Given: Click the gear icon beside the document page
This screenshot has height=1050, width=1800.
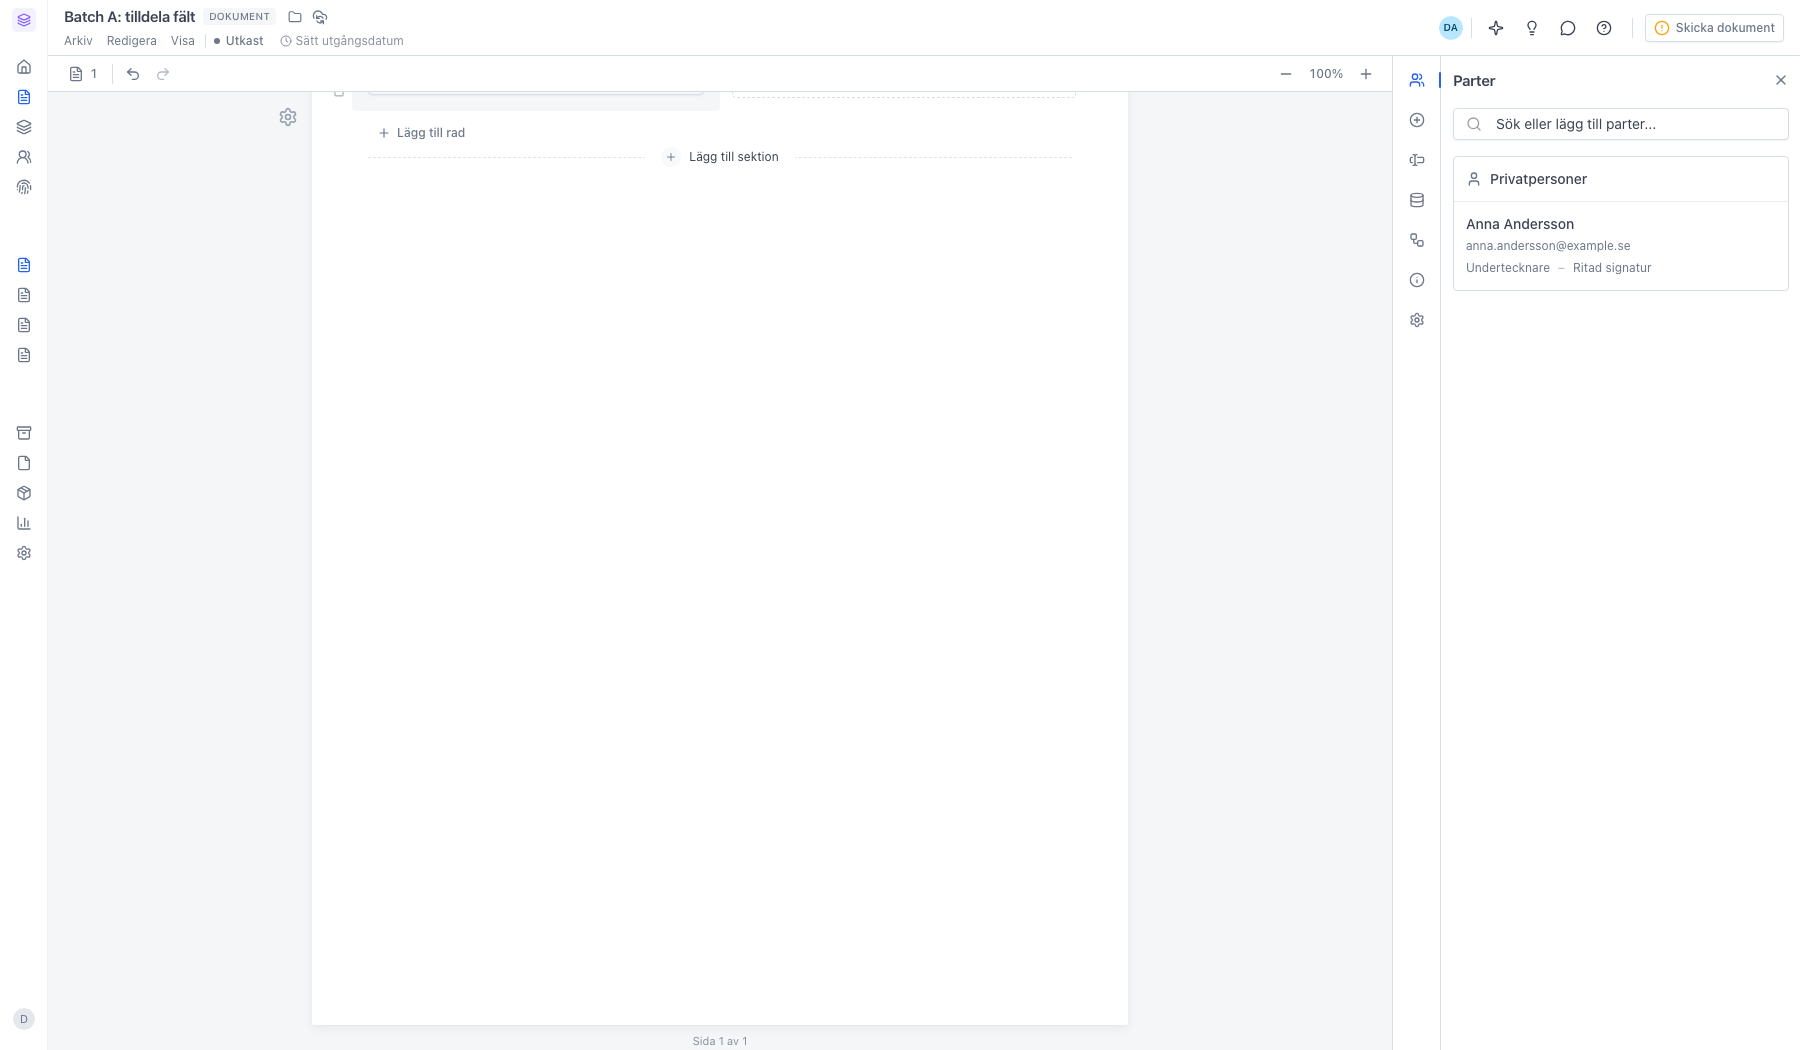Looking at the screenshot, I should coord(288,117).
